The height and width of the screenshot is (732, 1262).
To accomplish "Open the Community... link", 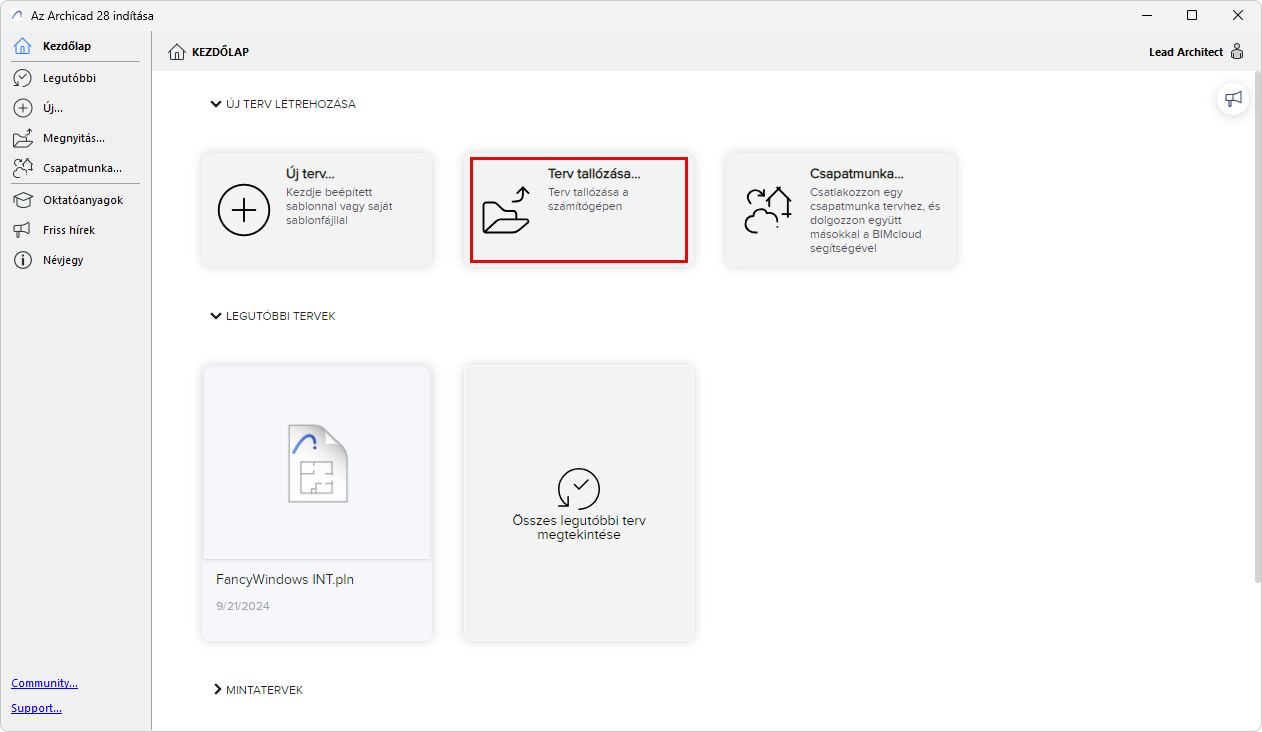I will click(x=44, y=683).
